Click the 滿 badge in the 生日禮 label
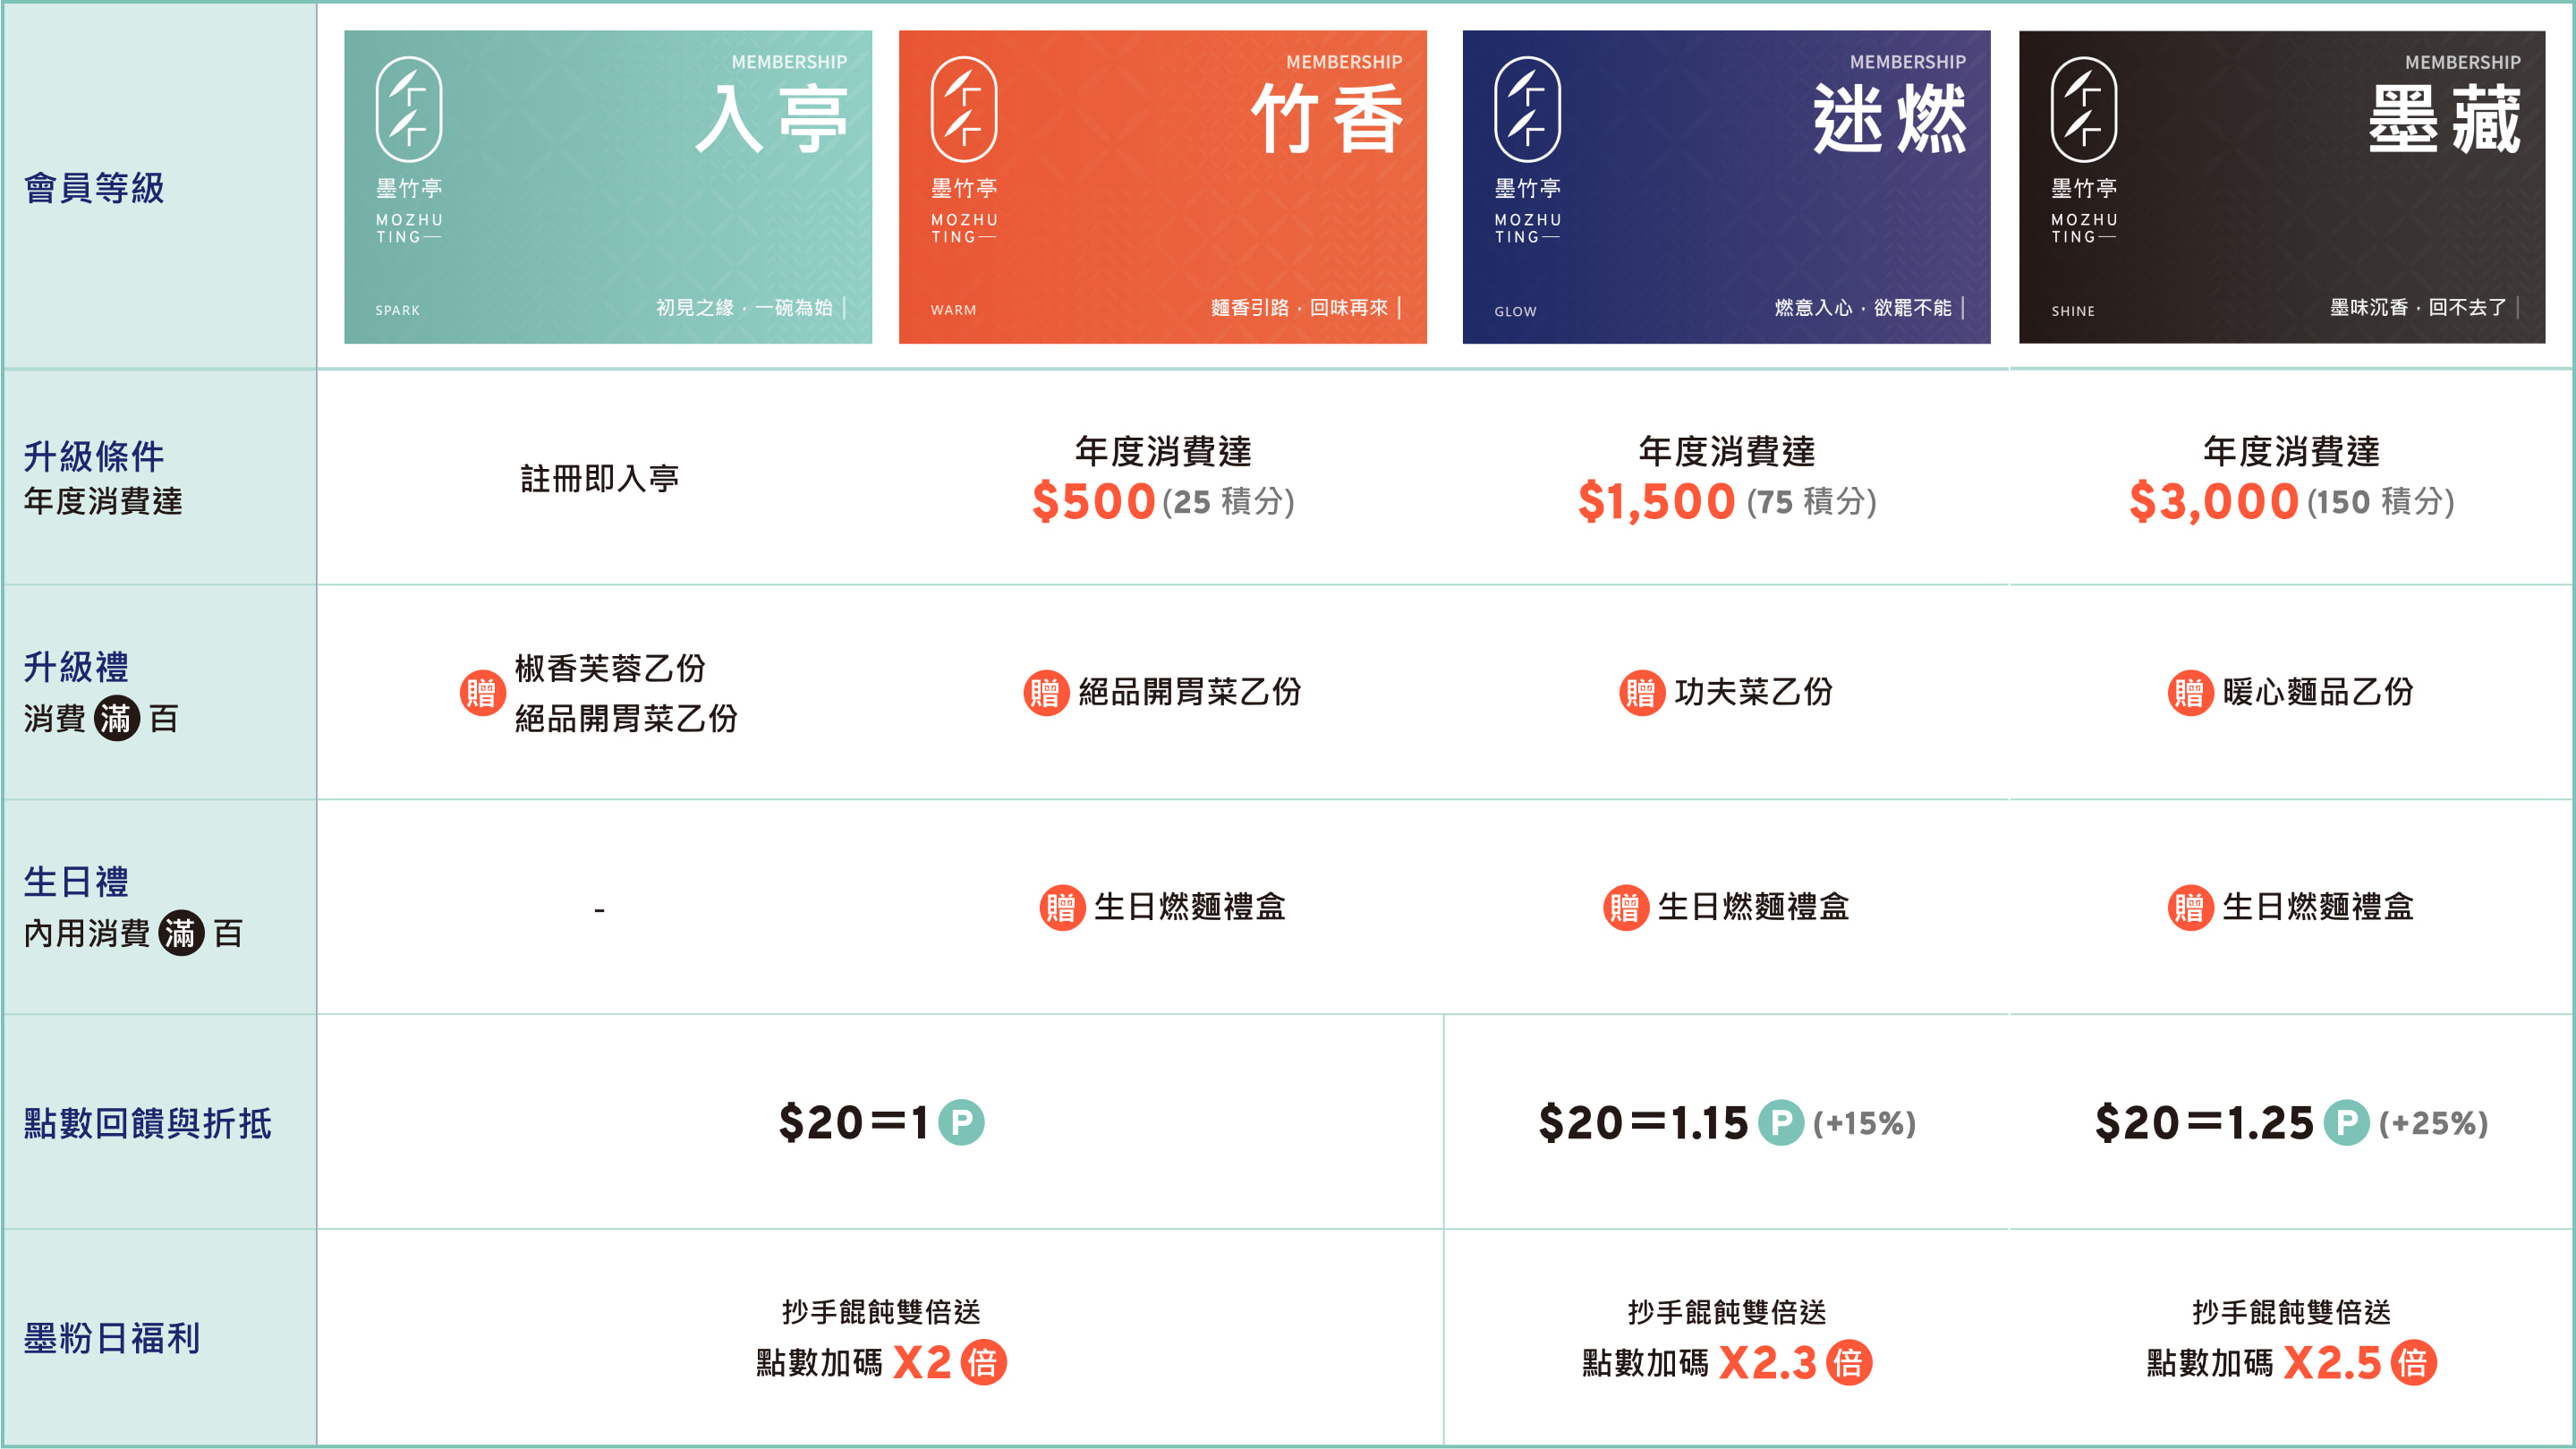The height and width of the screenshot is (1449, 2576). click(x=181, y=933)
